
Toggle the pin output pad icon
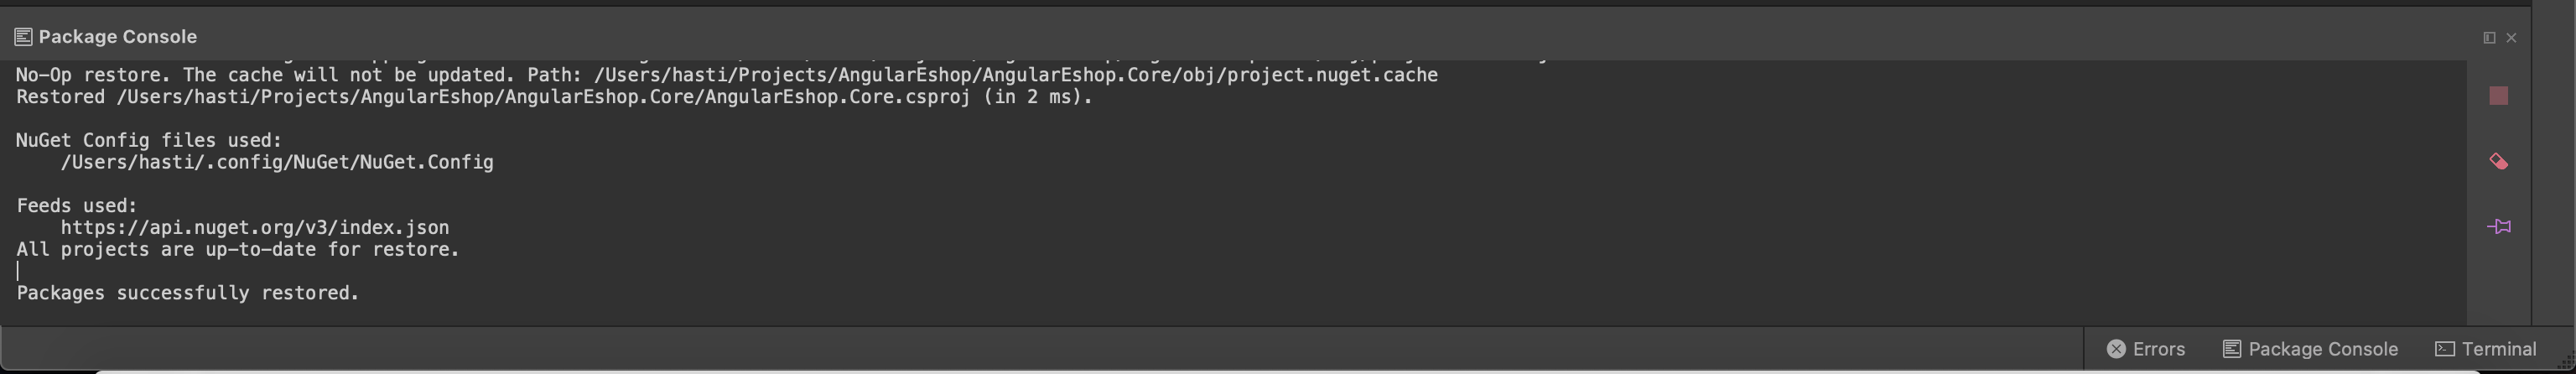click(x=2498, y=227)
